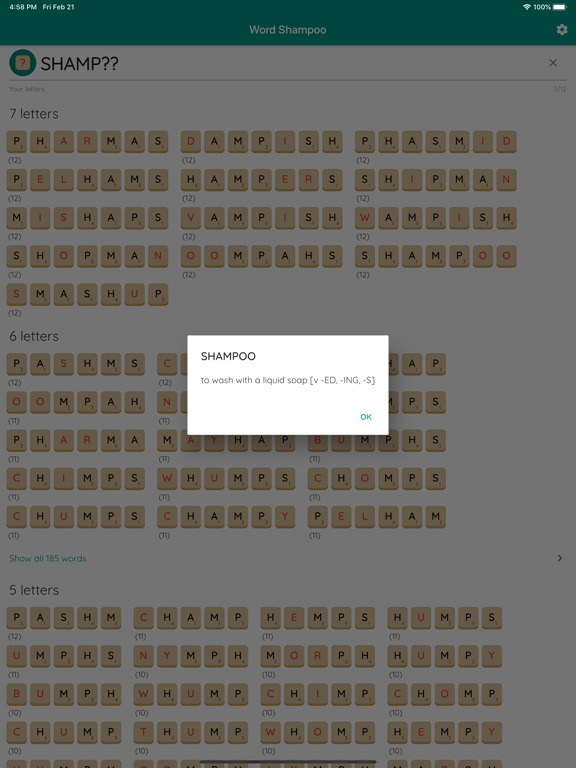Select the six-letter word PELHAM
Image resolution: width=576 pixels, height=768 pixels.
coord(377,517)
